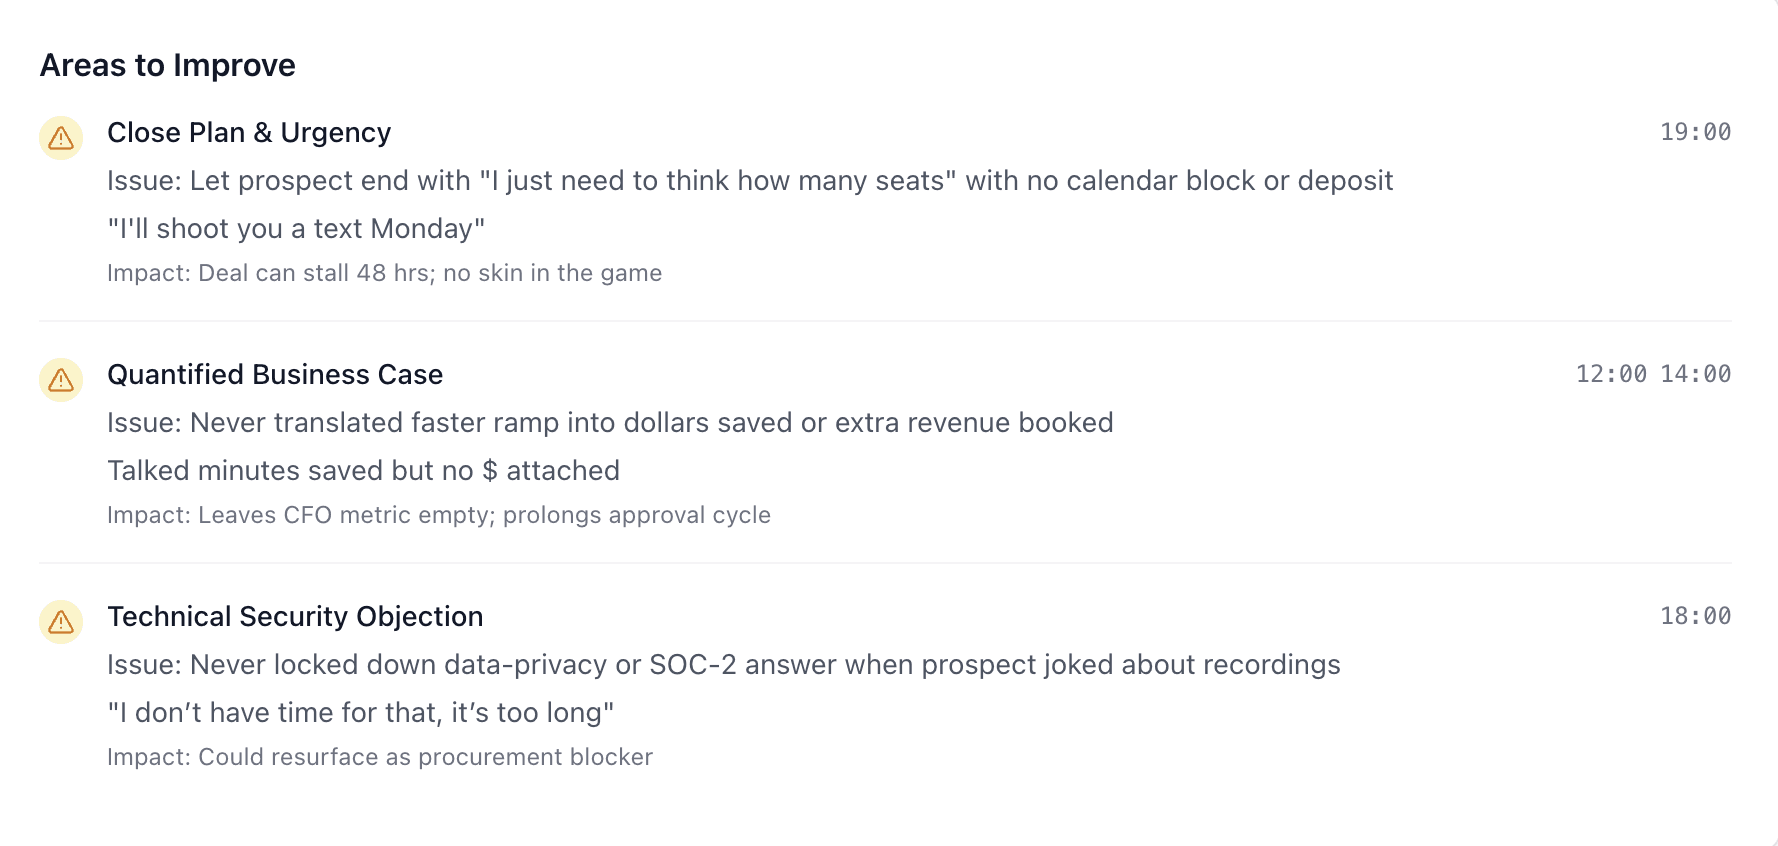Click warning icon beside Technical Security Objection

[61, 622]
